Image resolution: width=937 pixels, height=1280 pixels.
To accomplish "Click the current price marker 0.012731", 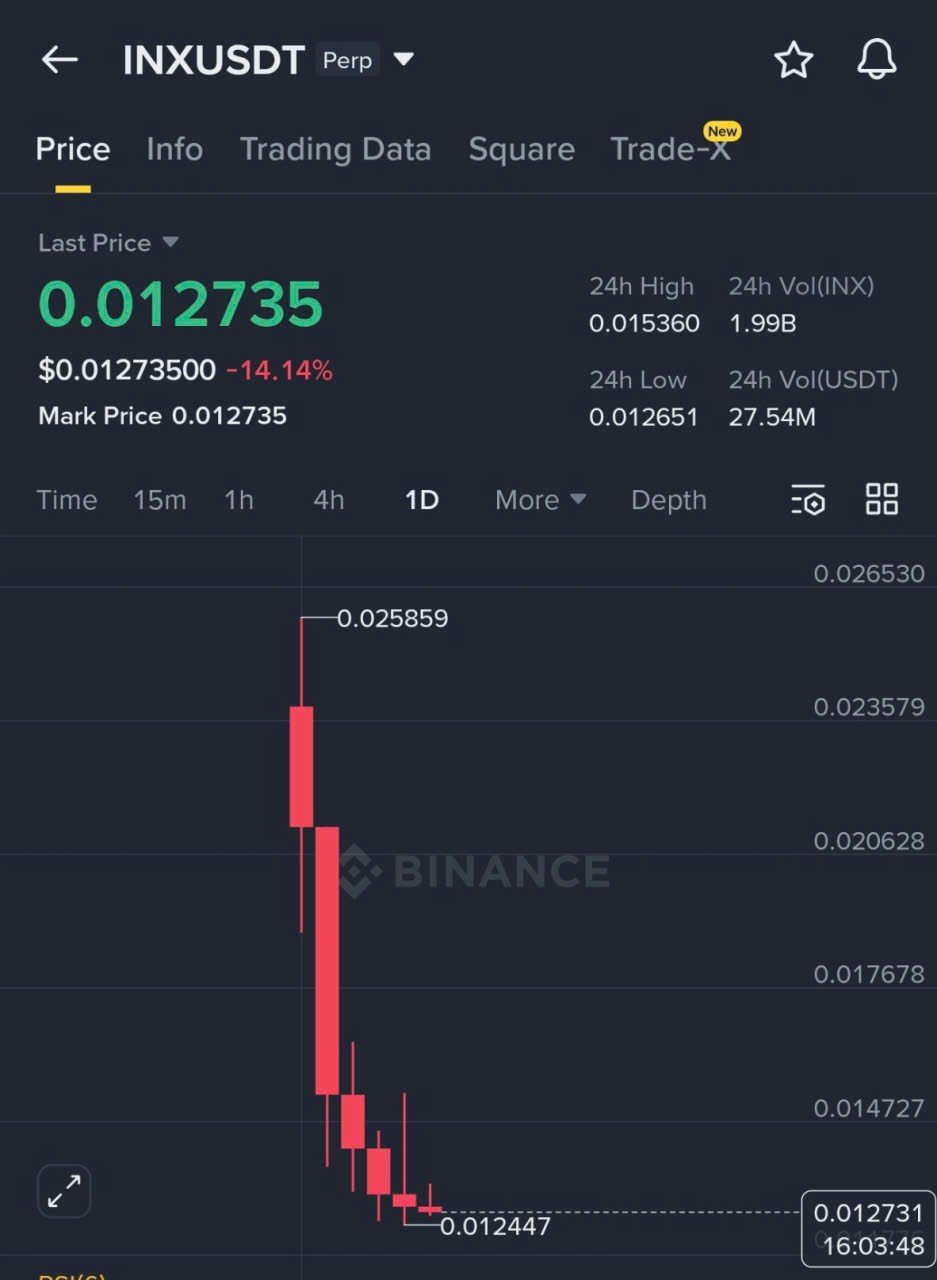I will 868,1214.
